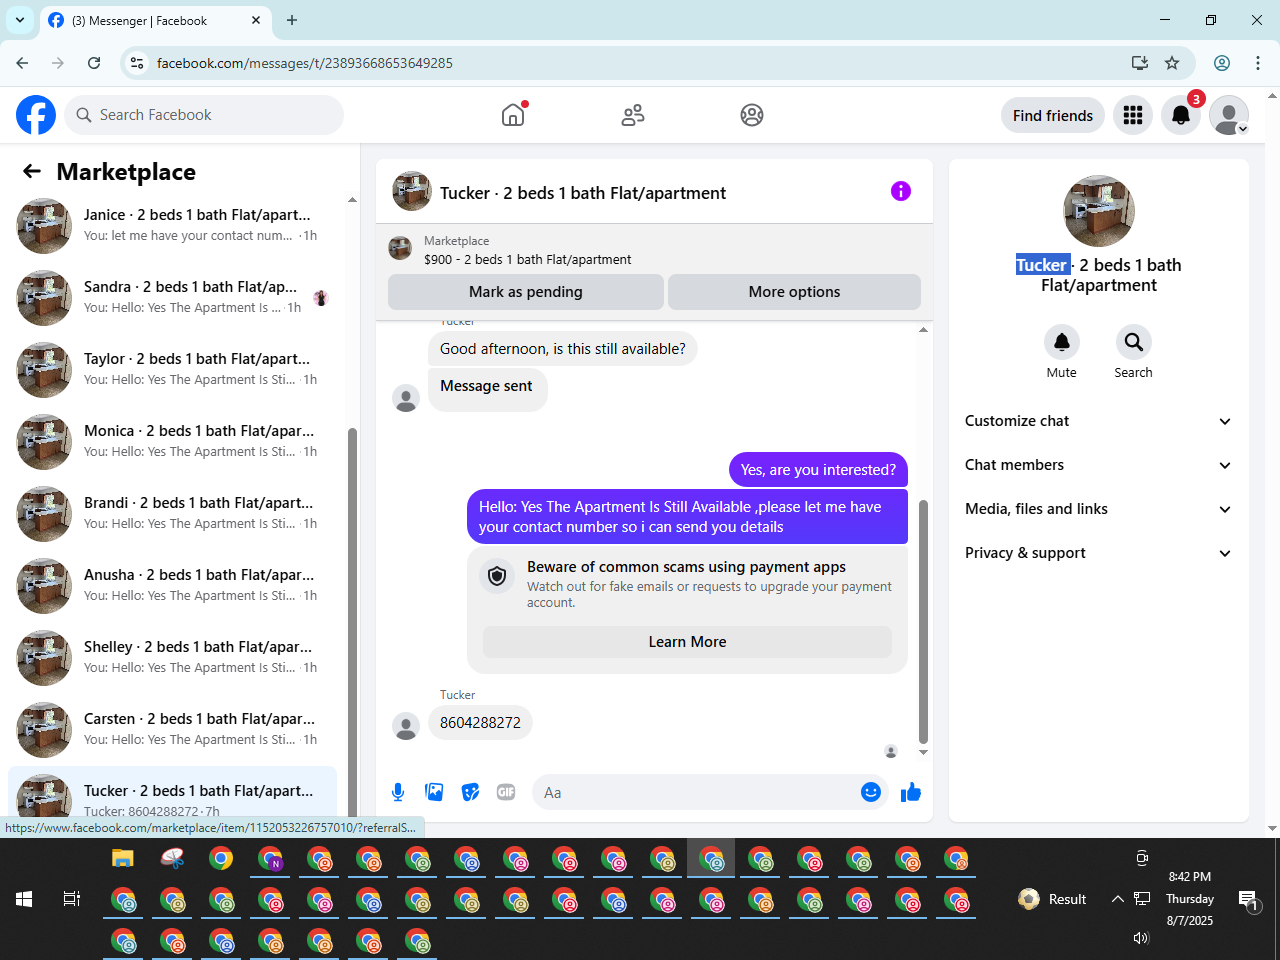Open Shelley conversation
This screenshot has width=1280, height=960.
coord(172,658)
